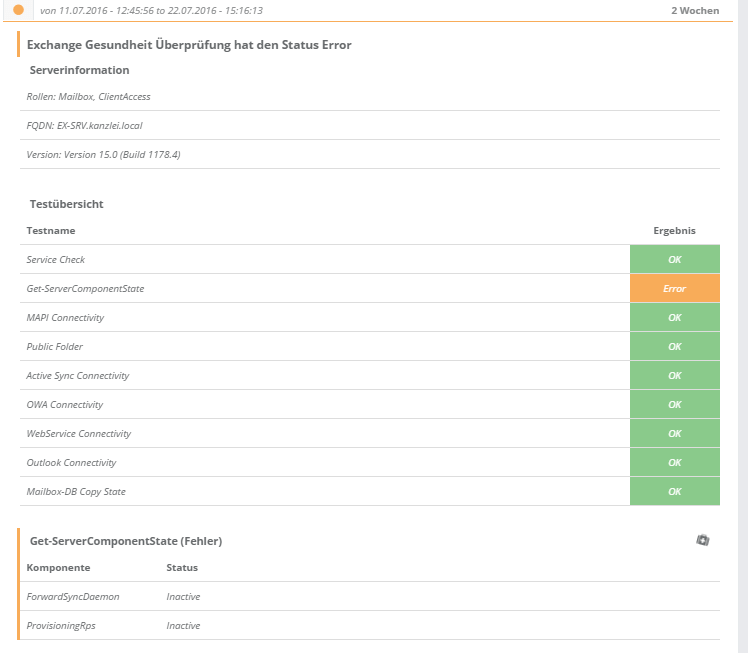Image resolution: width=748 pixels, height=653 pixels.
Task: Click the orange Error result for Get-ServerComponentState
Action: (674, 288)
